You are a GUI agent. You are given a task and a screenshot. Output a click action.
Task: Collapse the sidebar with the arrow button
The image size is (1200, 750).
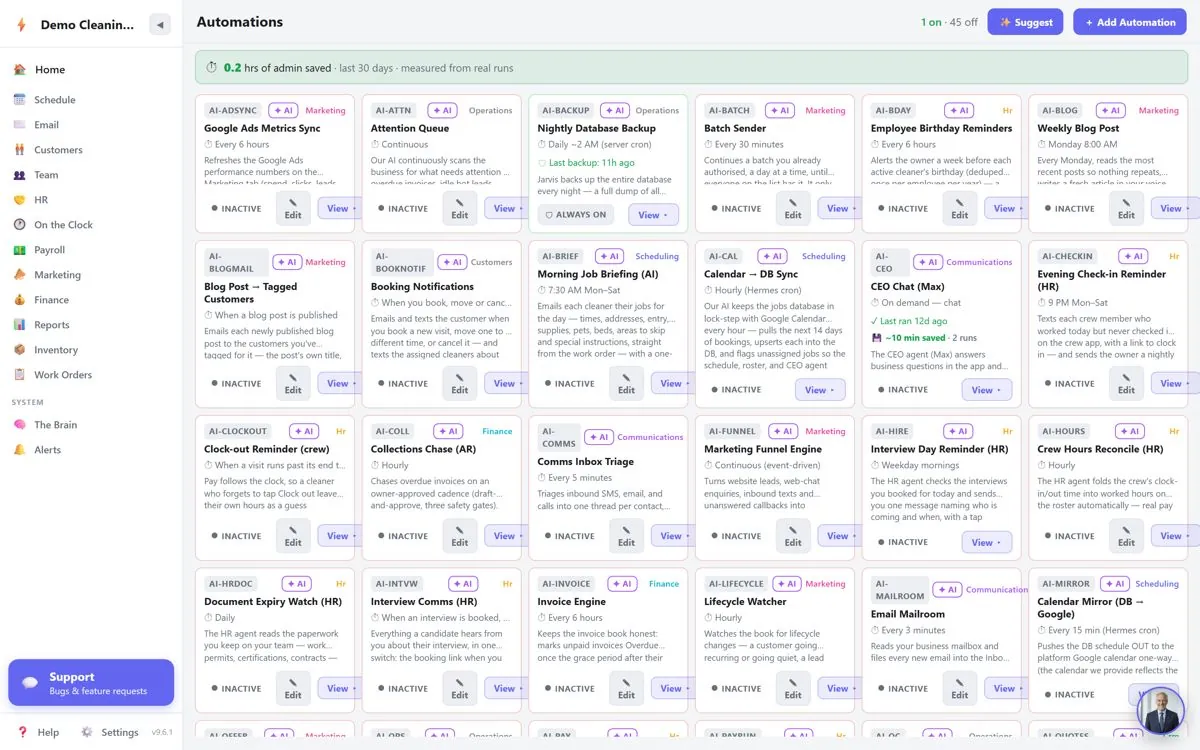point(160,25)
